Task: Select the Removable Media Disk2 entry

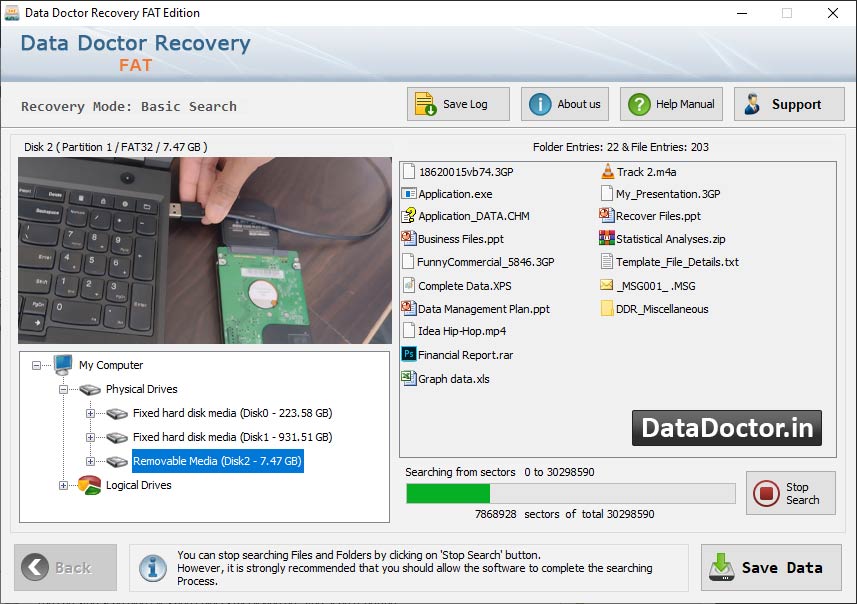Action: point(218,461)
